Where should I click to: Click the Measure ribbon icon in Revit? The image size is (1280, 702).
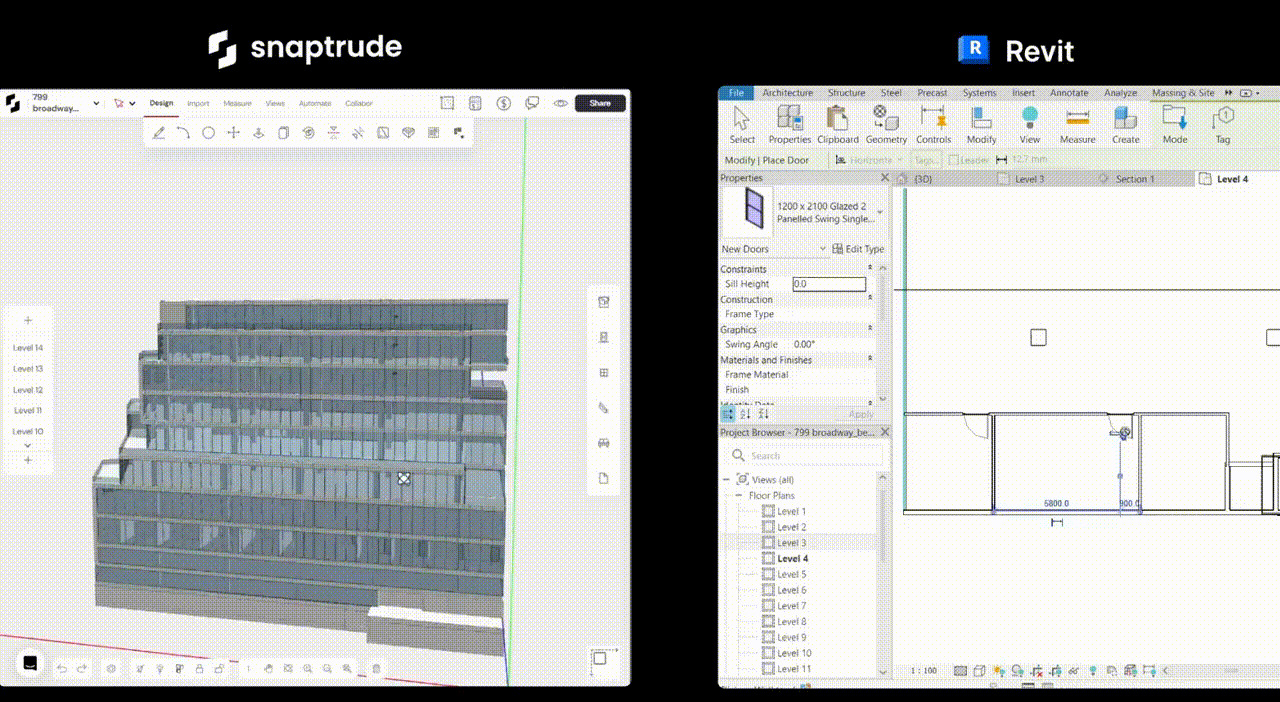[1077, 124]
